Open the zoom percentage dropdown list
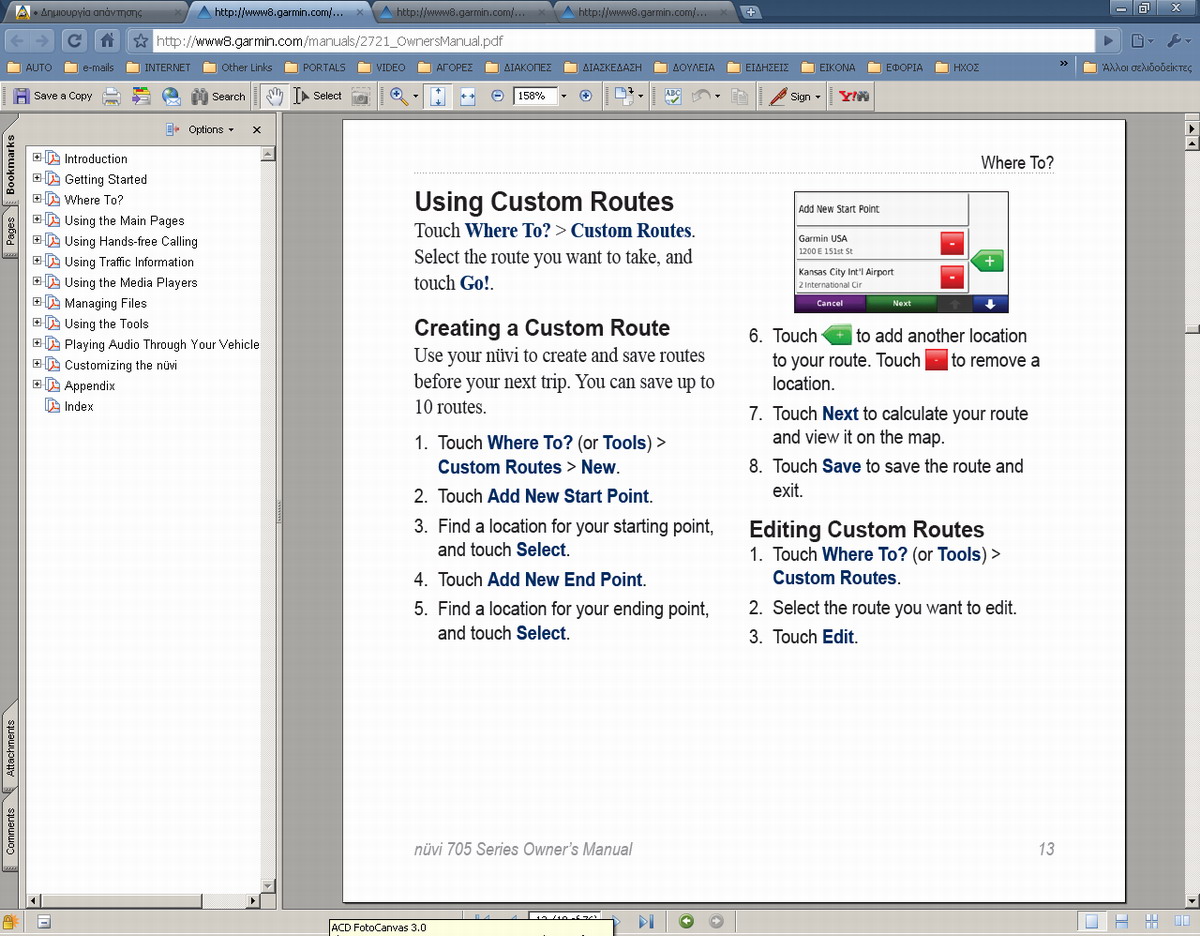This screenshot has width=1200, height=936. coord(564,96)
